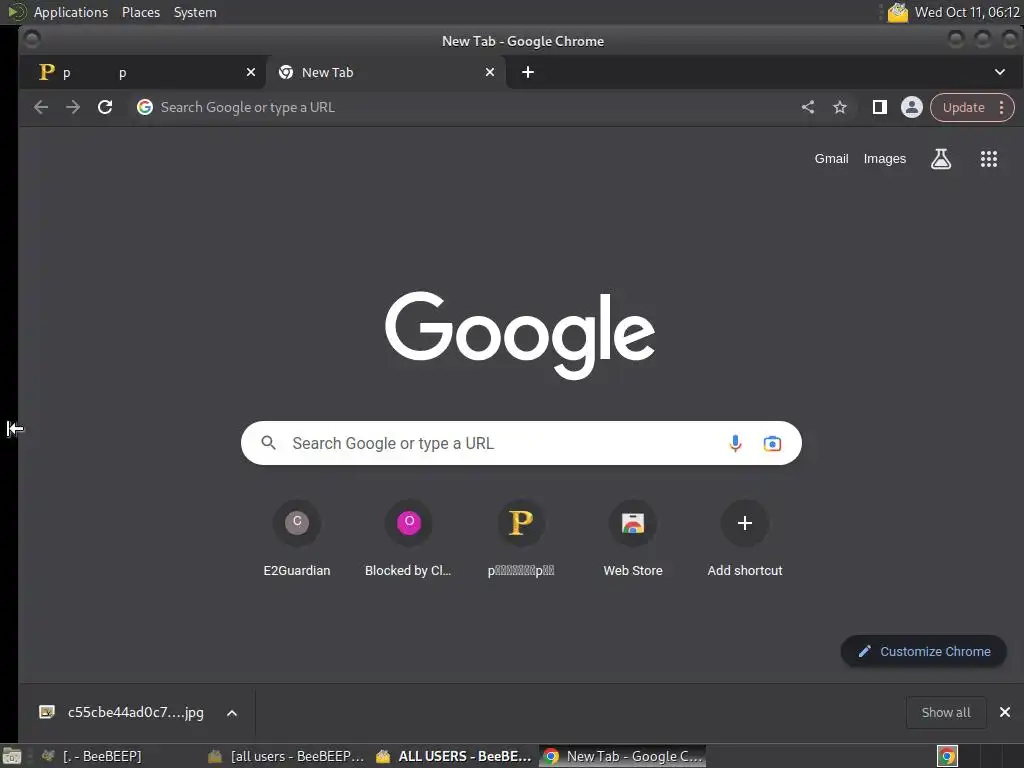Viewport: 1024px width, 768px height.
Task: Close the New Tab tab
Action: (x=490, y=72)
